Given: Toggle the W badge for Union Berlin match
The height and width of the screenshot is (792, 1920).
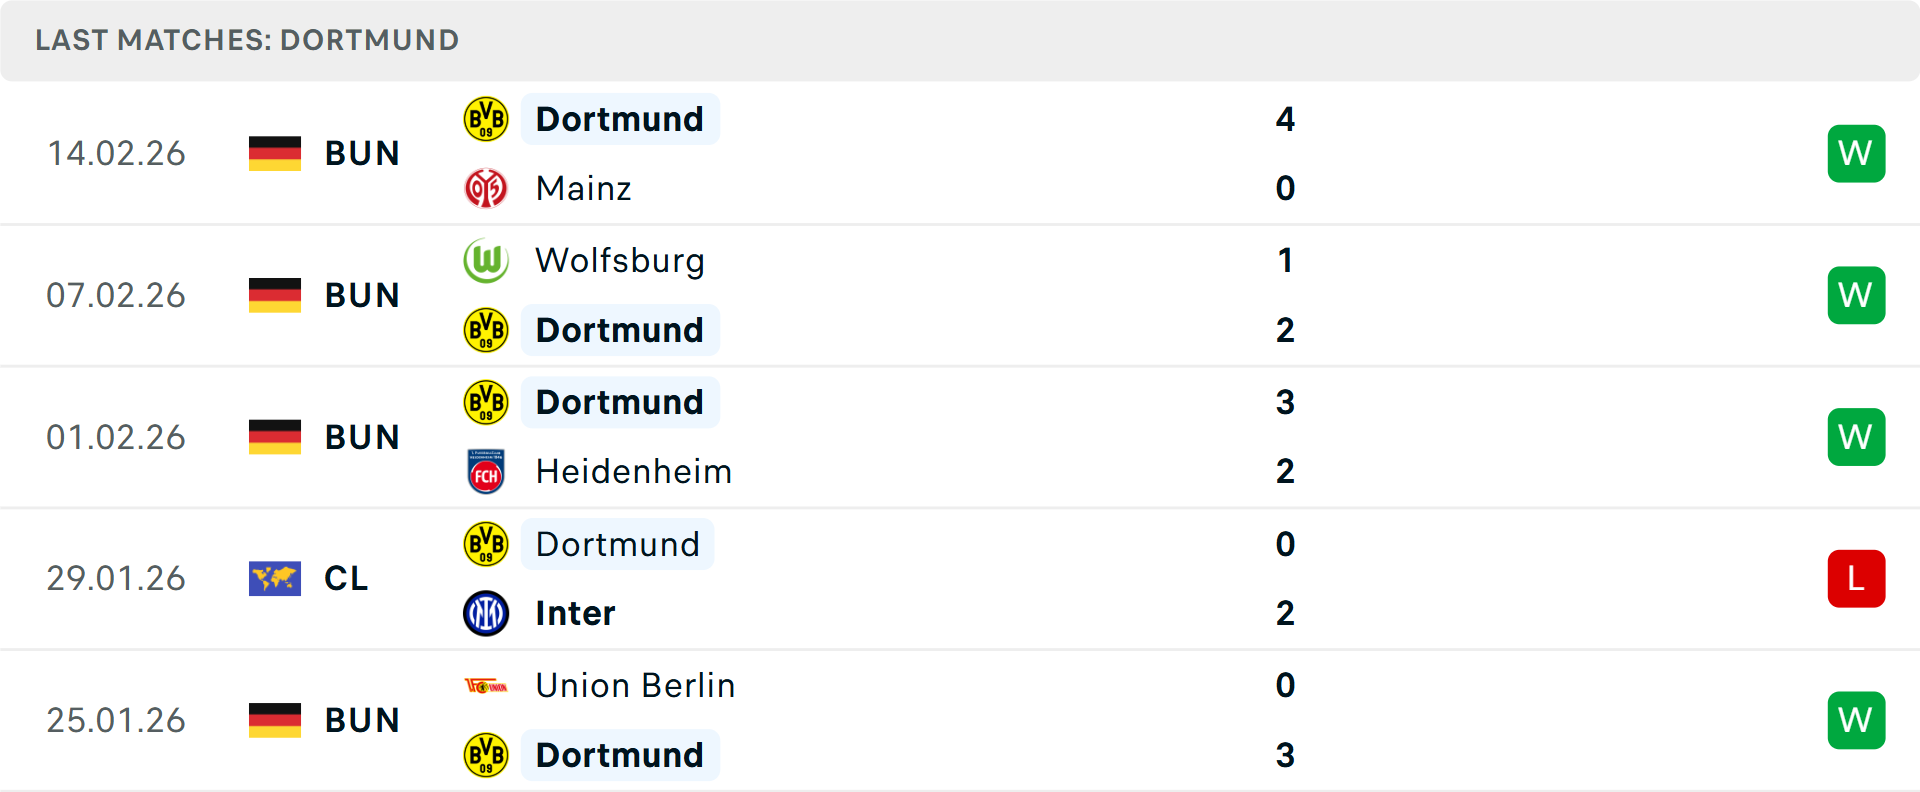Looking at the screenshot, I should (1856, 720).
